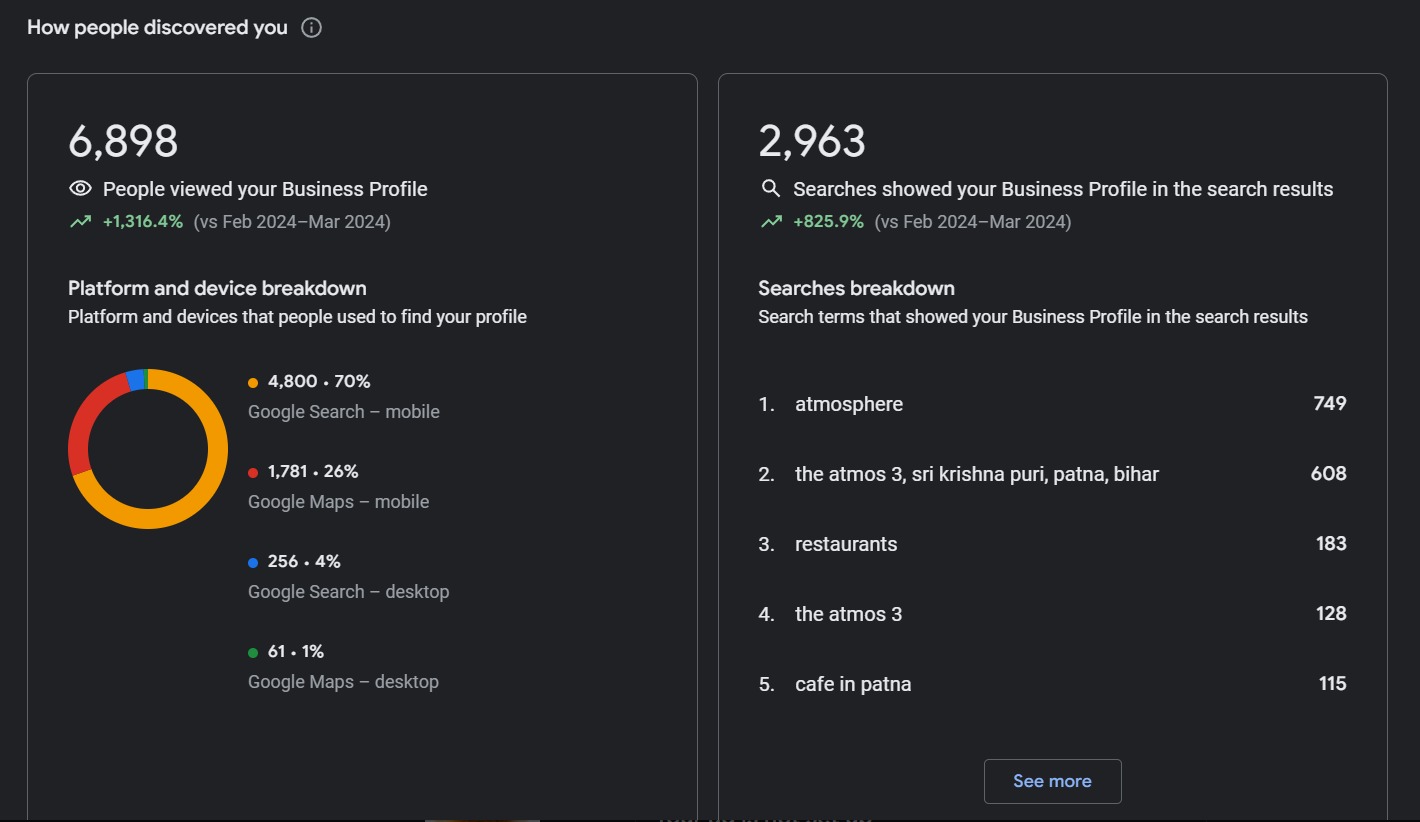1420x822 pixels.
Task: Click the 6,898 profile views total
Action: (123, 141)
